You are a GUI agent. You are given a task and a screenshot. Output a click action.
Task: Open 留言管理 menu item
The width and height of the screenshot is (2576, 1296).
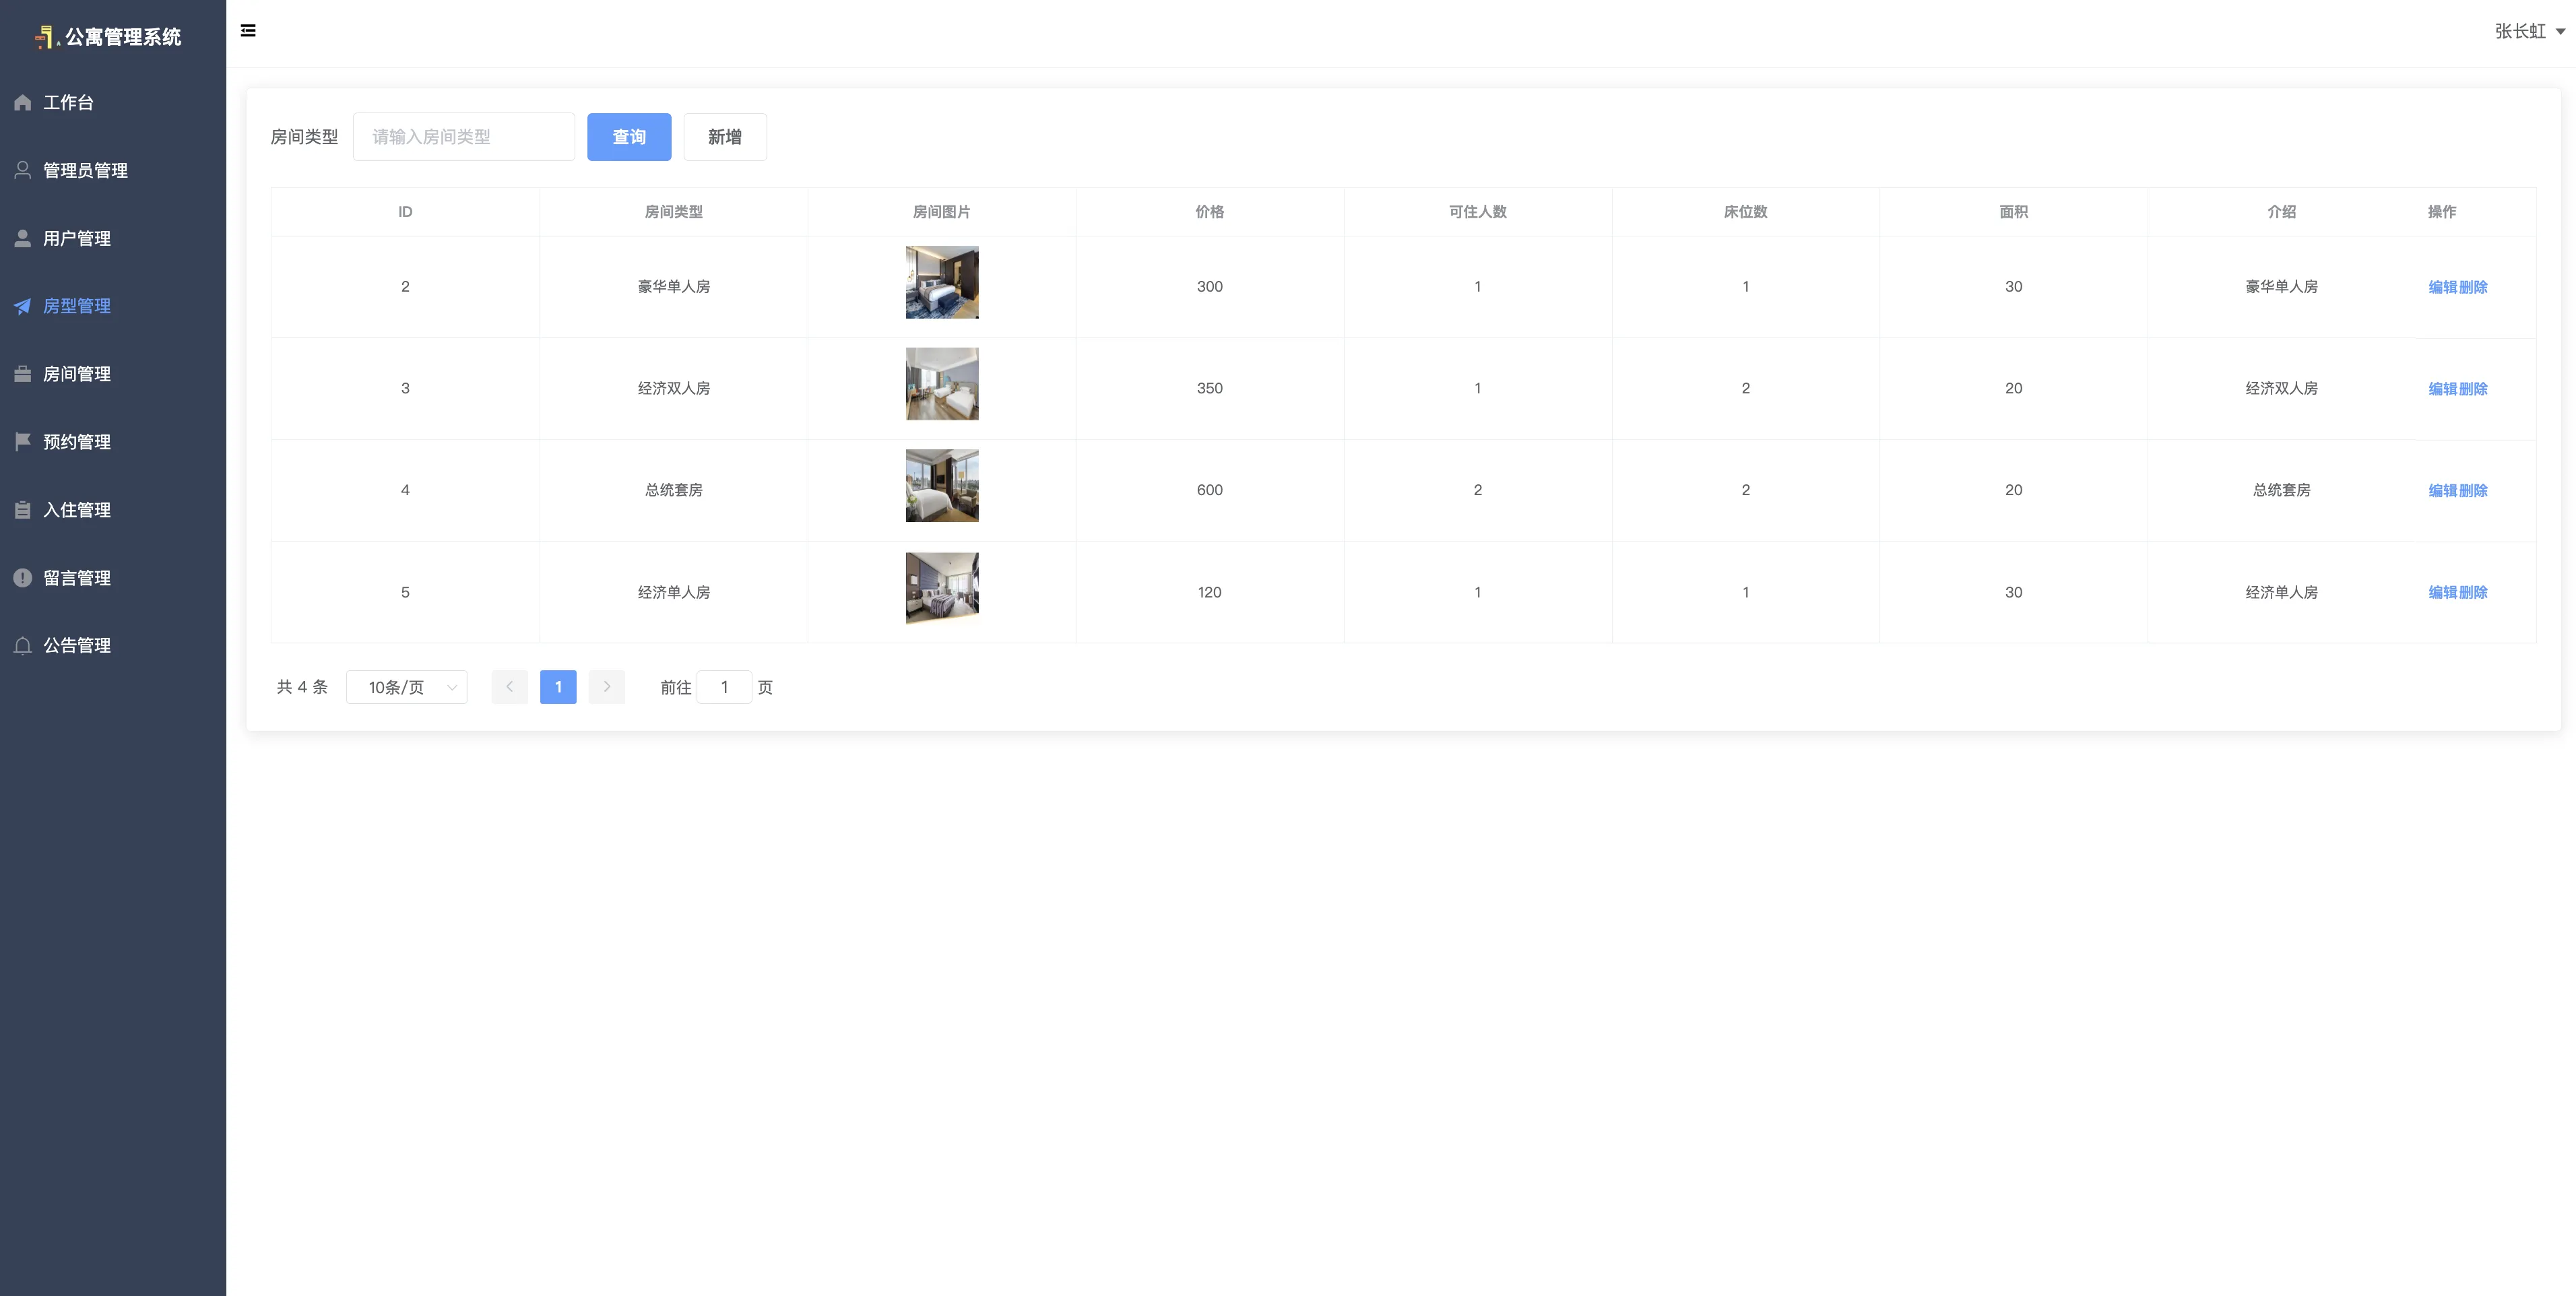coord(77,578)
